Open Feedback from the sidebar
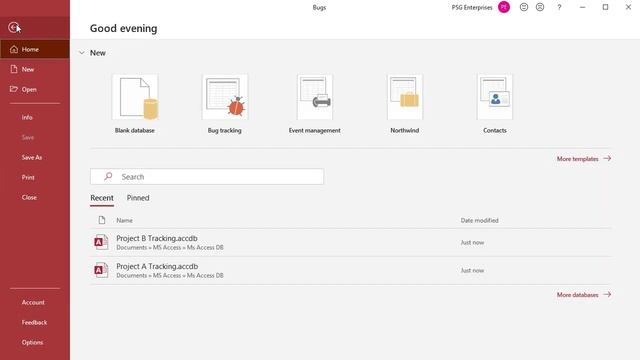The height and width of the screenshot is (360, 640). pos(35,322)
